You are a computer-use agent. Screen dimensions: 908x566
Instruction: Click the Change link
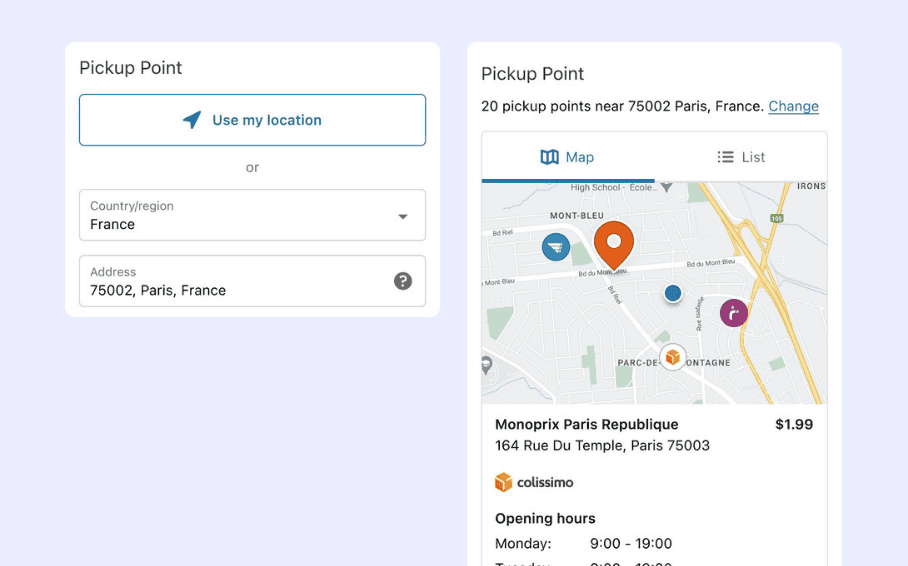pos(793,106)
